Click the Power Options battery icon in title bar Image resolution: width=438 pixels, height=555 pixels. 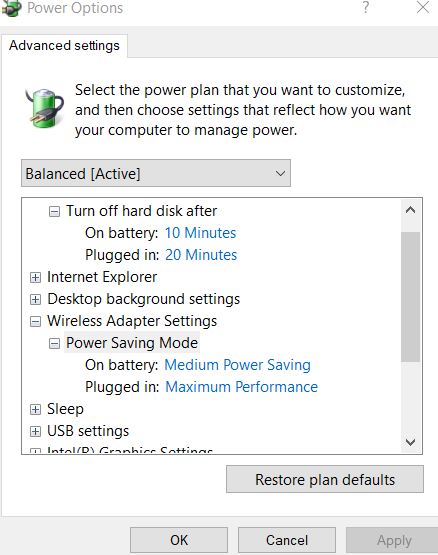click(x=11, y=8)
